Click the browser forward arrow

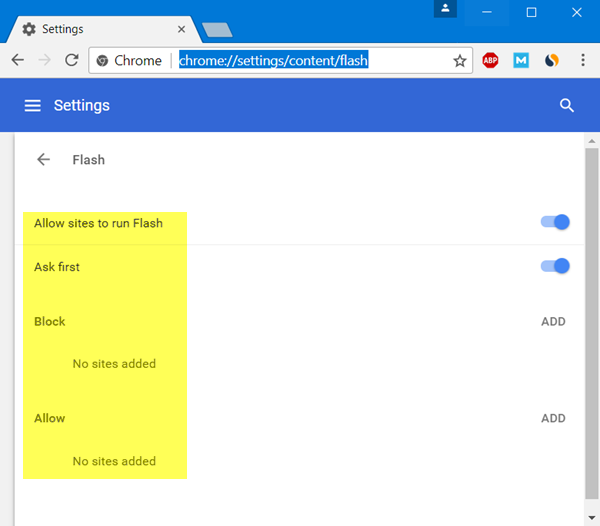click(45, 60)
